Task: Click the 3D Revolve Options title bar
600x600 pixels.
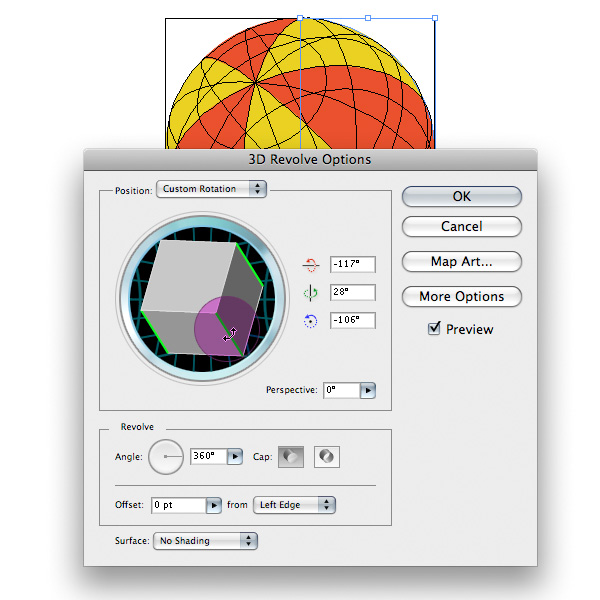Action: (x=310, y=160)
